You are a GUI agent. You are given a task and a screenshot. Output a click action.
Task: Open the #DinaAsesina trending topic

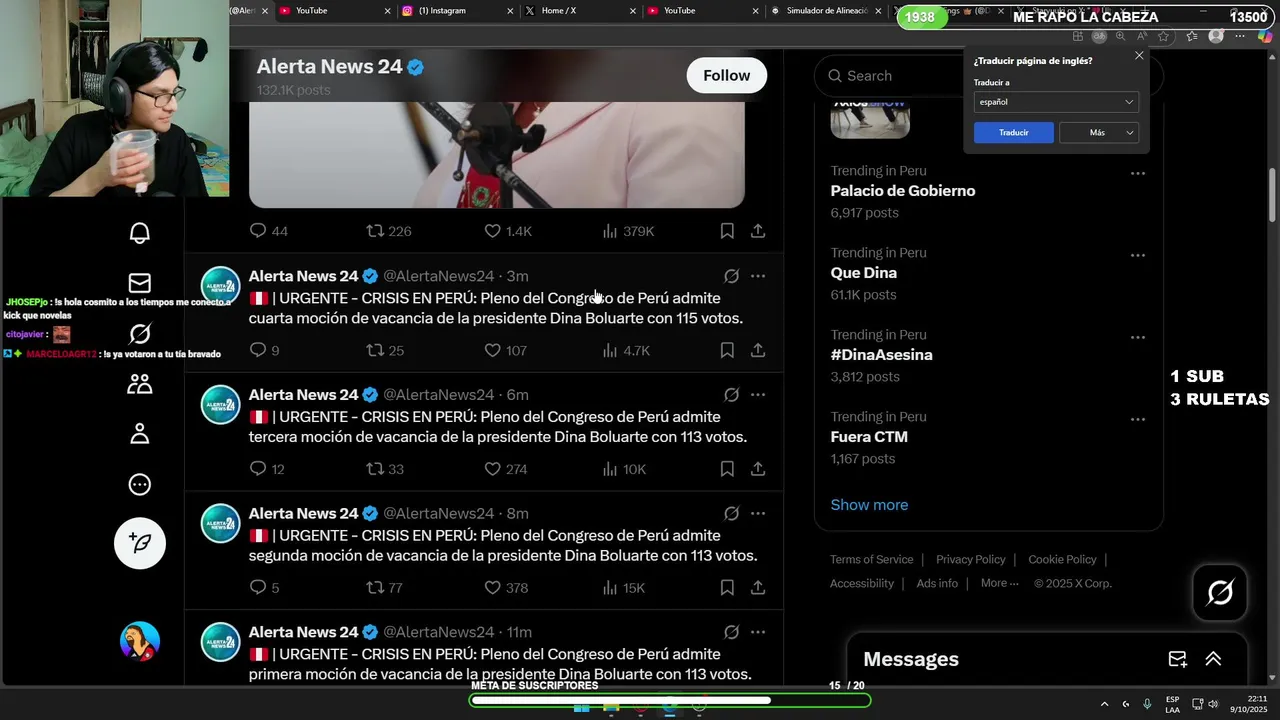tap(881, 355)
